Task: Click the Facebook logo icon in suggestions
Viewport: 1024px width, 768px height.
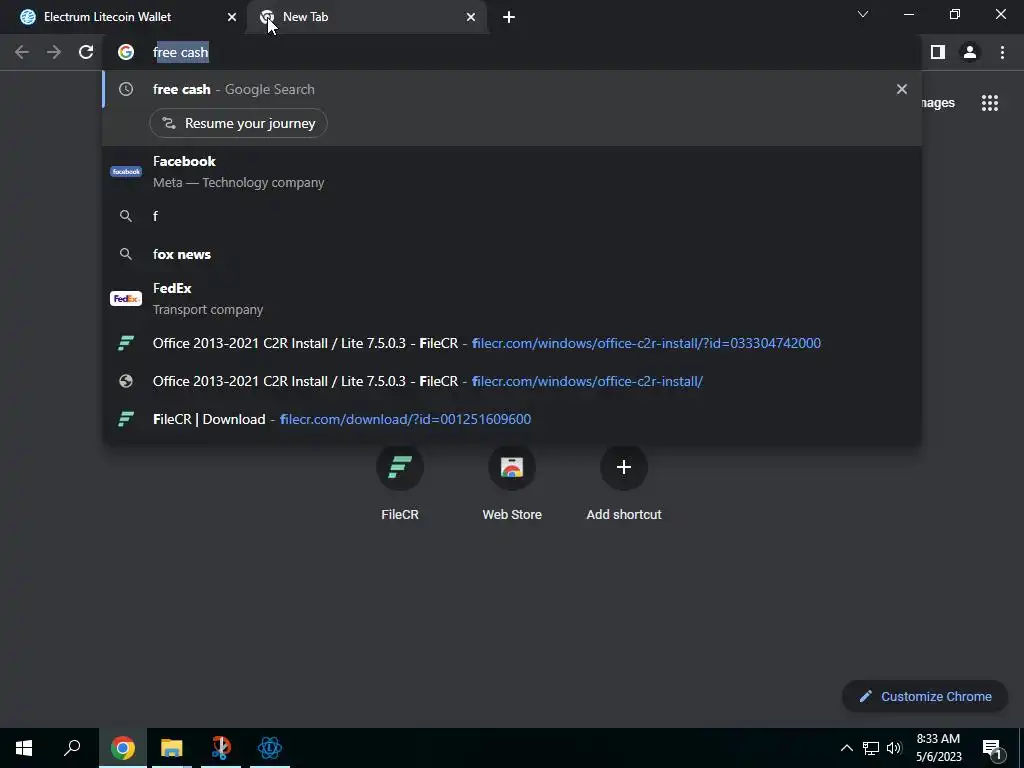Action: (126, 172)
